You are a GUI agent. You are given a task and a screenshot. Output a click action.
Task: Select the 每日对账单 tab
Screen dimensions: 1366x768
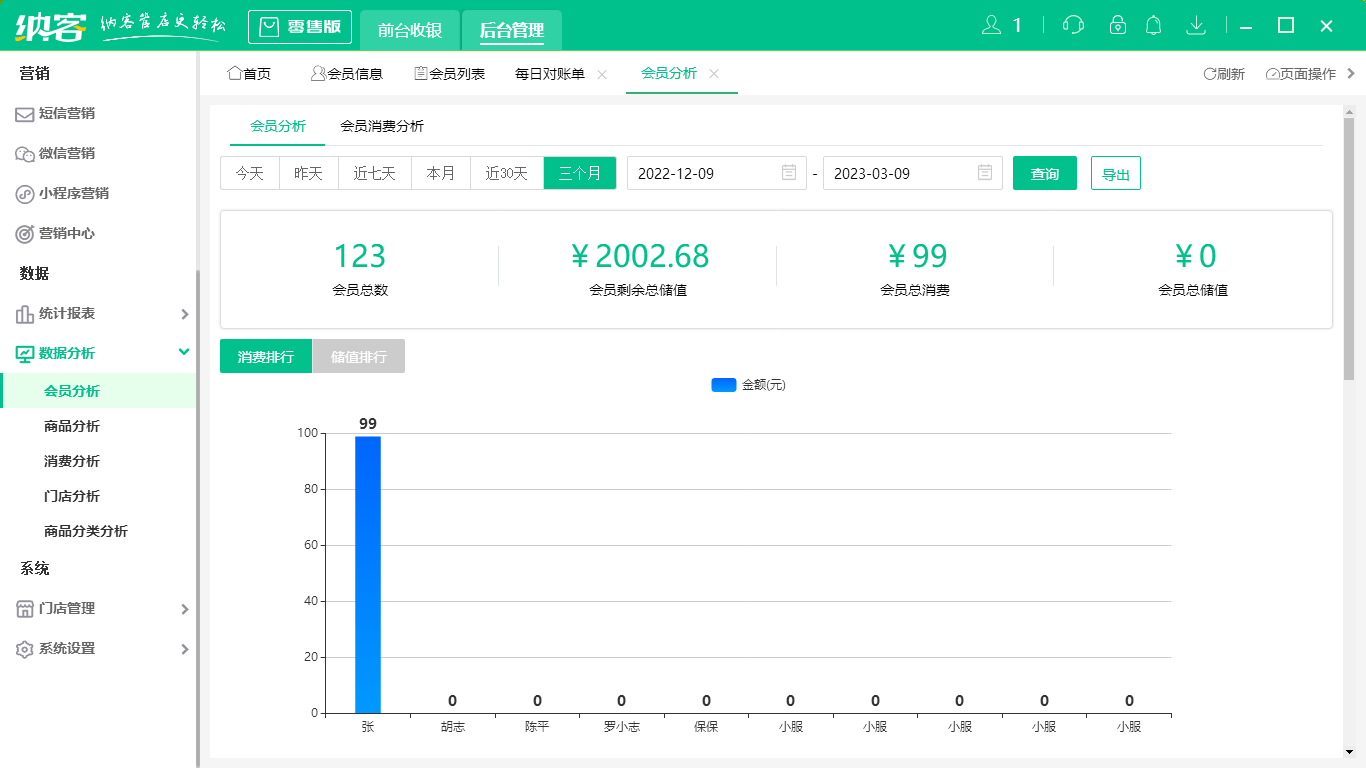pos(550,74)
